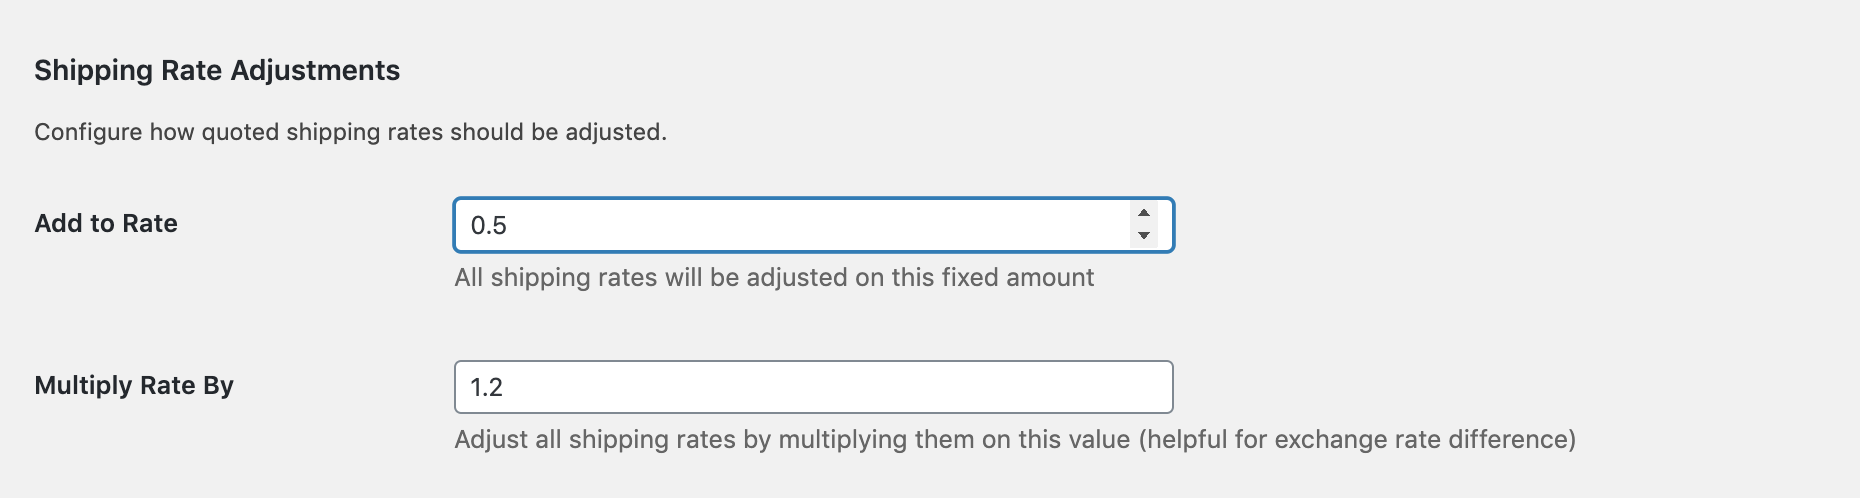Click "(helpful for exchange rate difference)" text
The image size is (1860, 498).
[x=1357, y=439]
